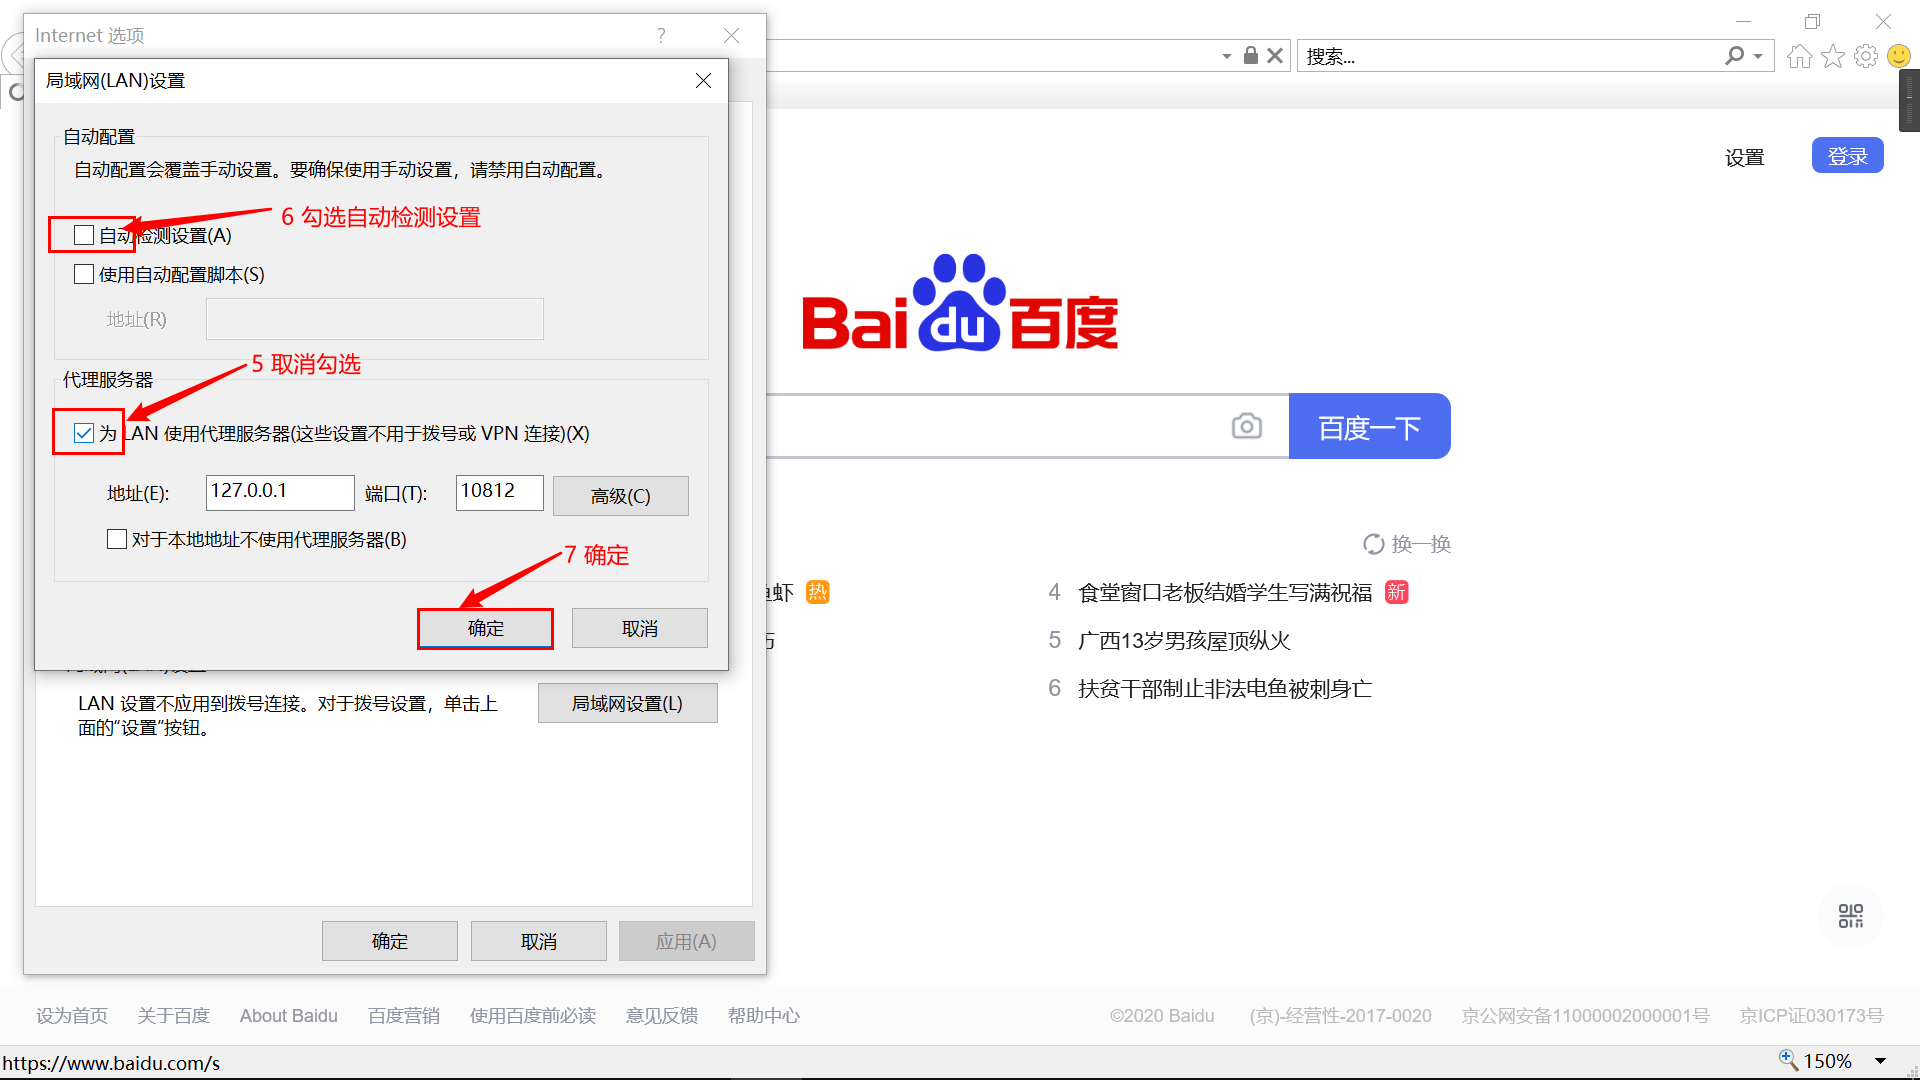Image resolution: width=1920 pixels, height=1080 pixels.
Task: Open the 150% zoom level dropdown
Action: pyautogui.click(x=1881, y=1061)
